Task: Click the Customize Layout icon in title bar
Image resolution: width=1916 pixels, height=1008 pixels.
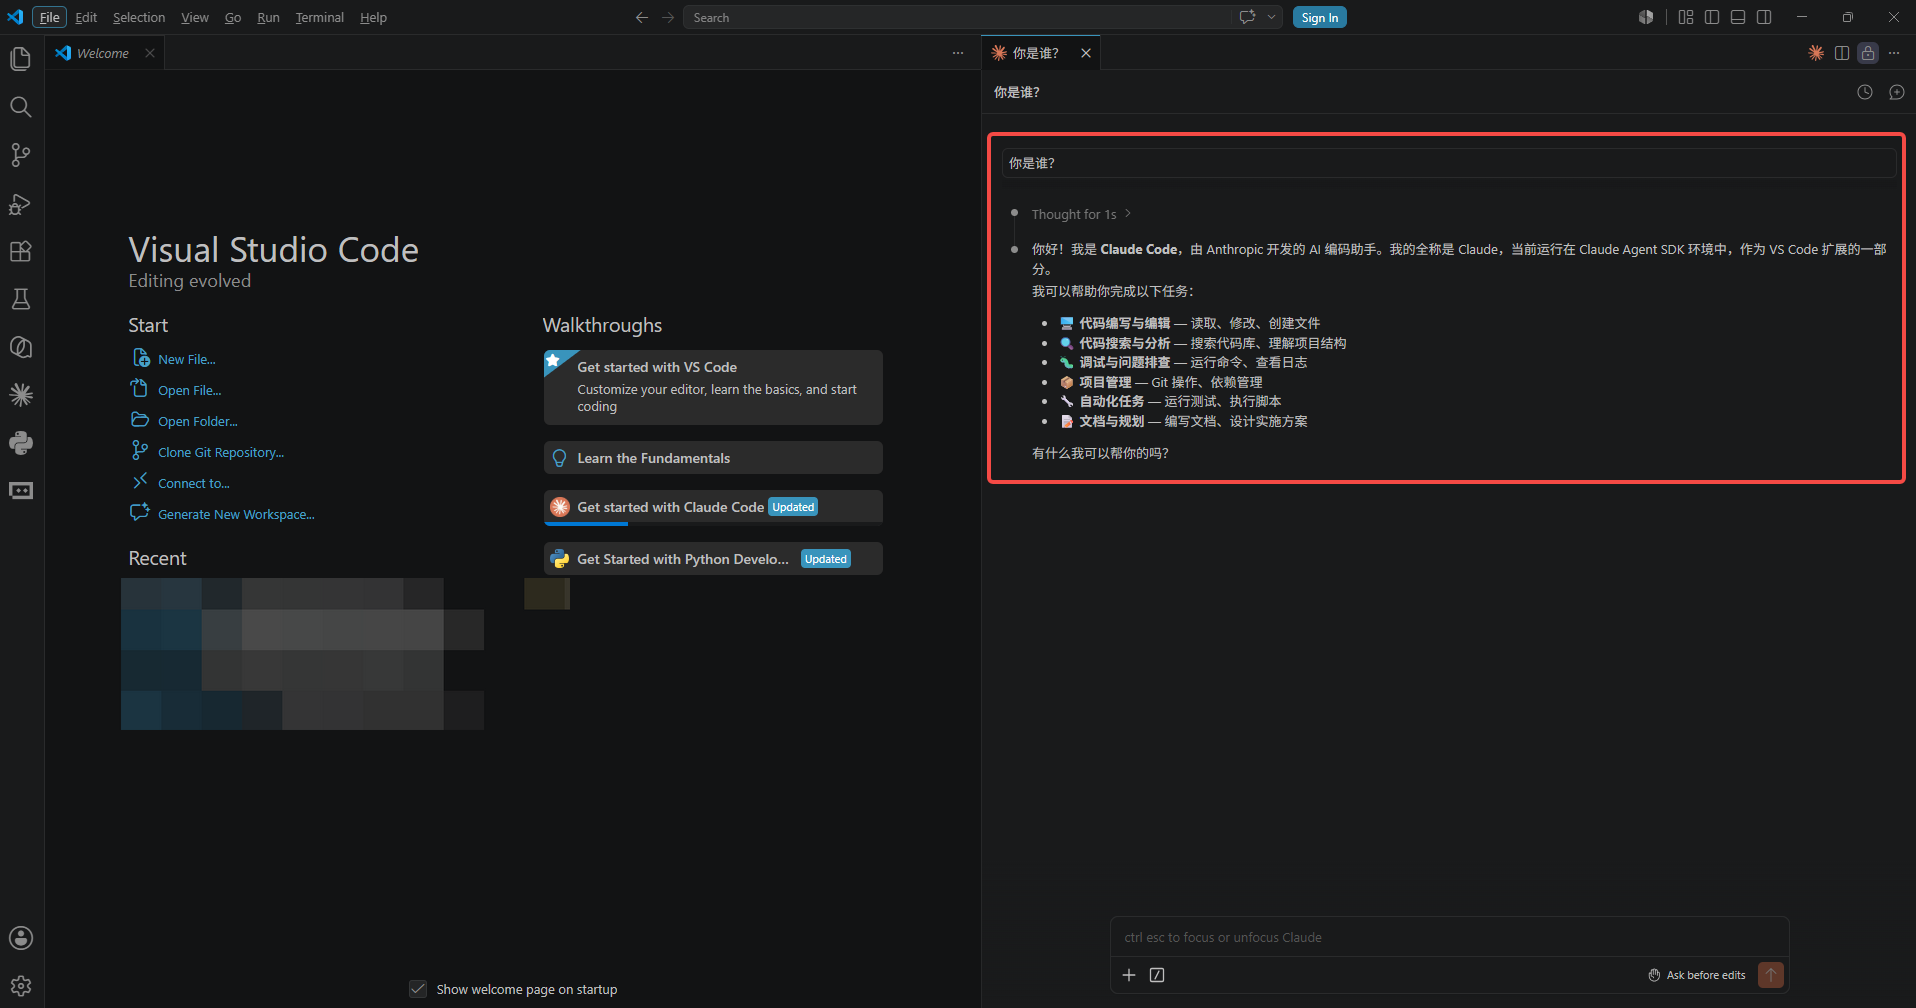Action: pyautogui.click(x=1686, y=17)
